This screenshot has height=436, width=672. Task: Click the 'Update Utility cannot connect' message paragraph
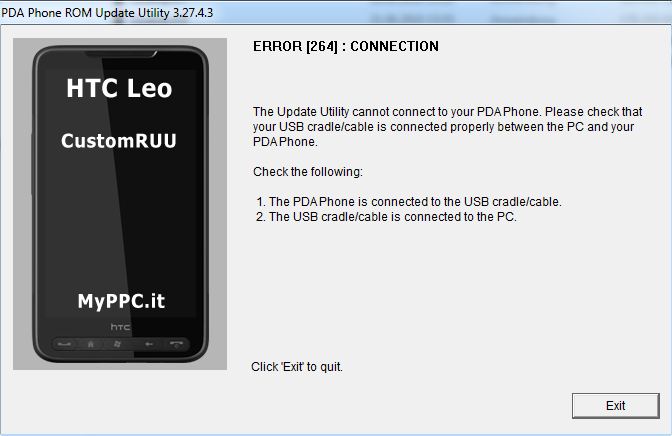(x=447, y=127)
